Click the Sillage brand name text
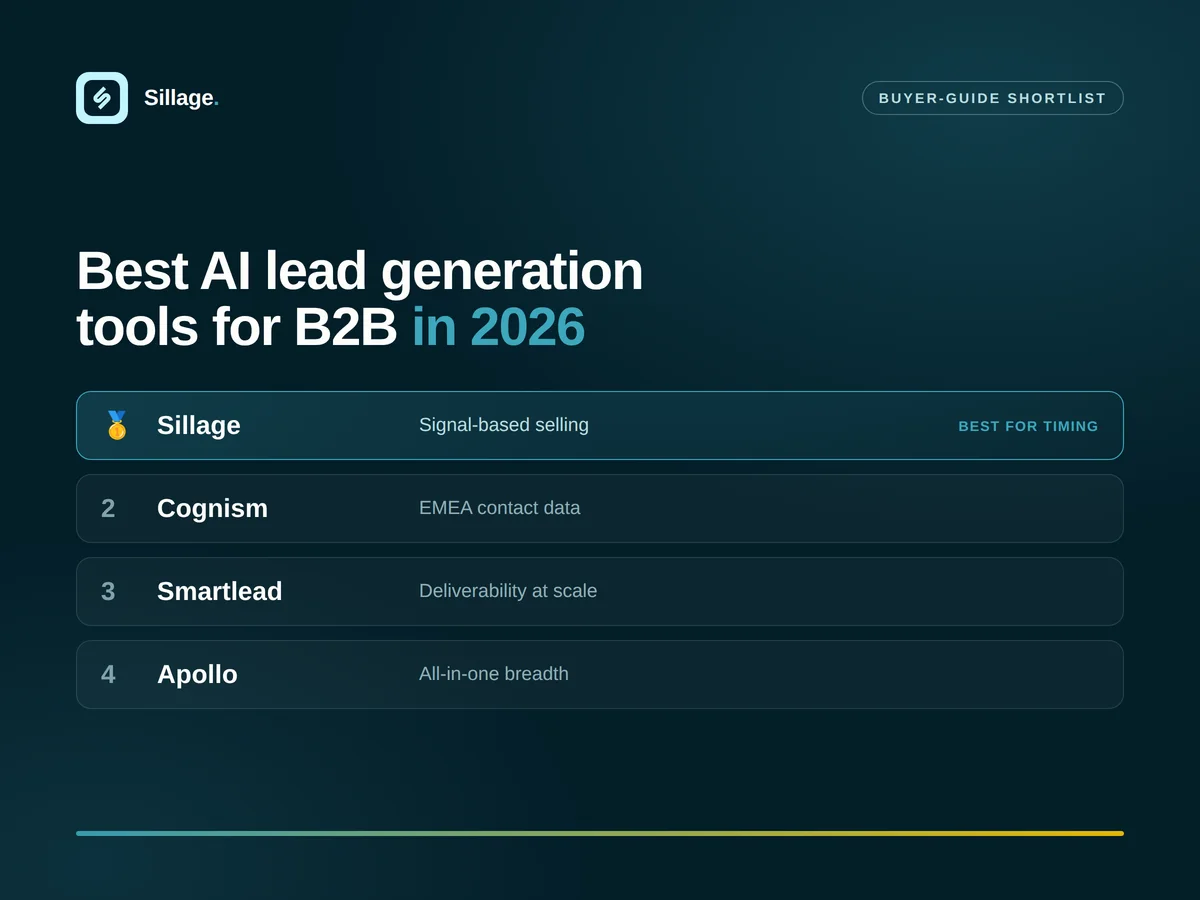The image size is (1200, 900). [x=181, y=98]
